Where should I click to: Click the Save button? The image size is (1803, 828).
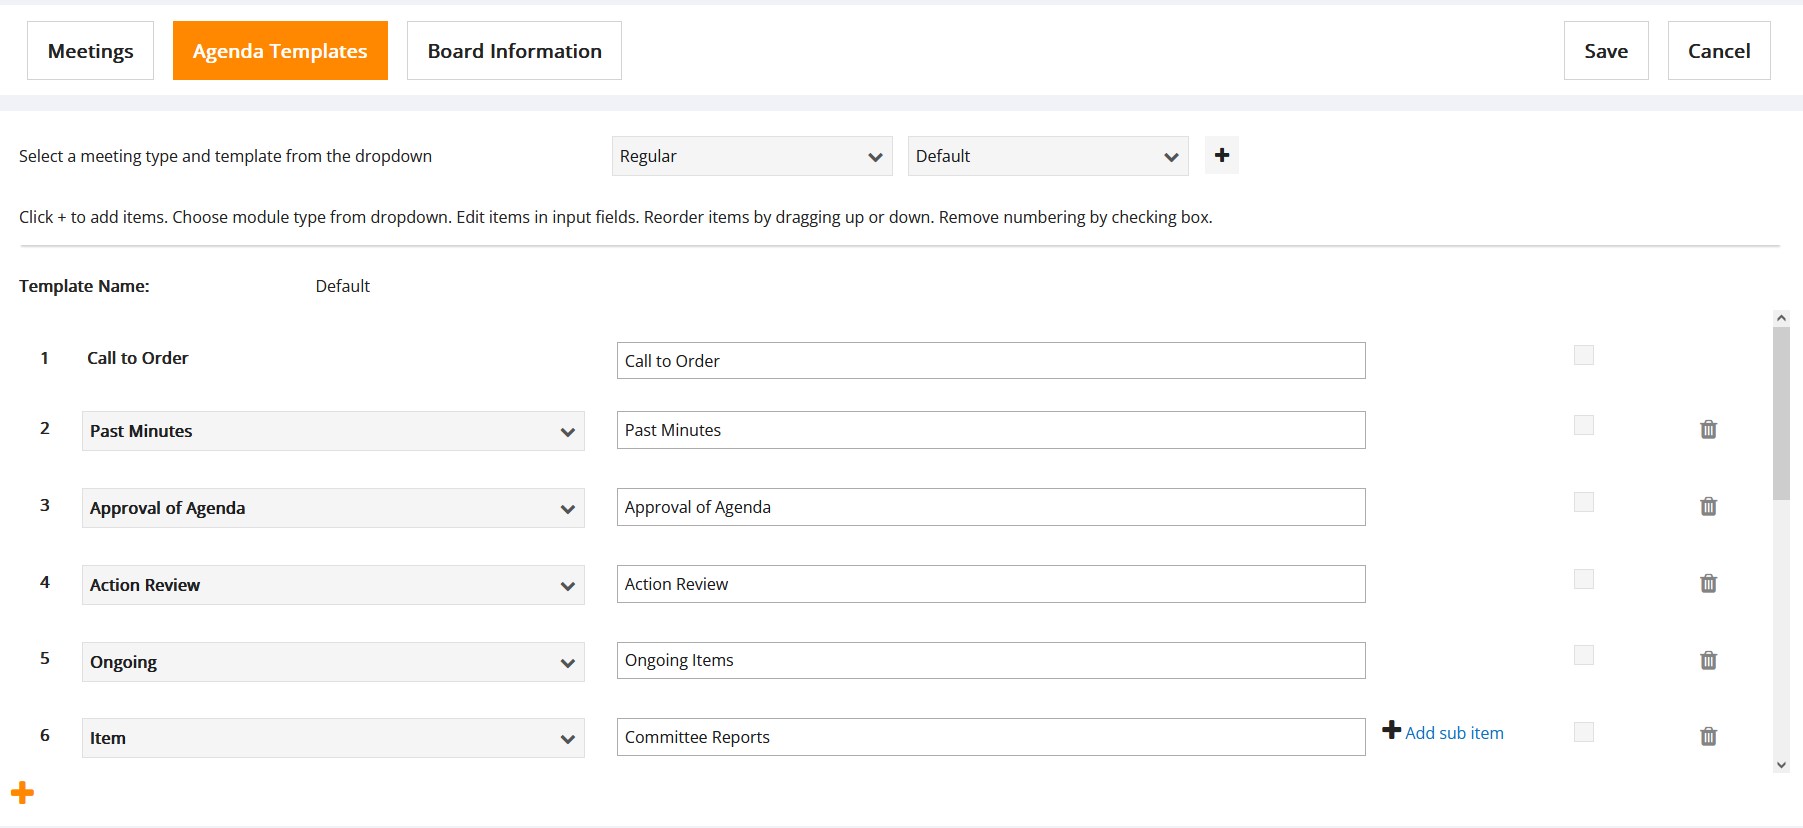[1606, 51]
